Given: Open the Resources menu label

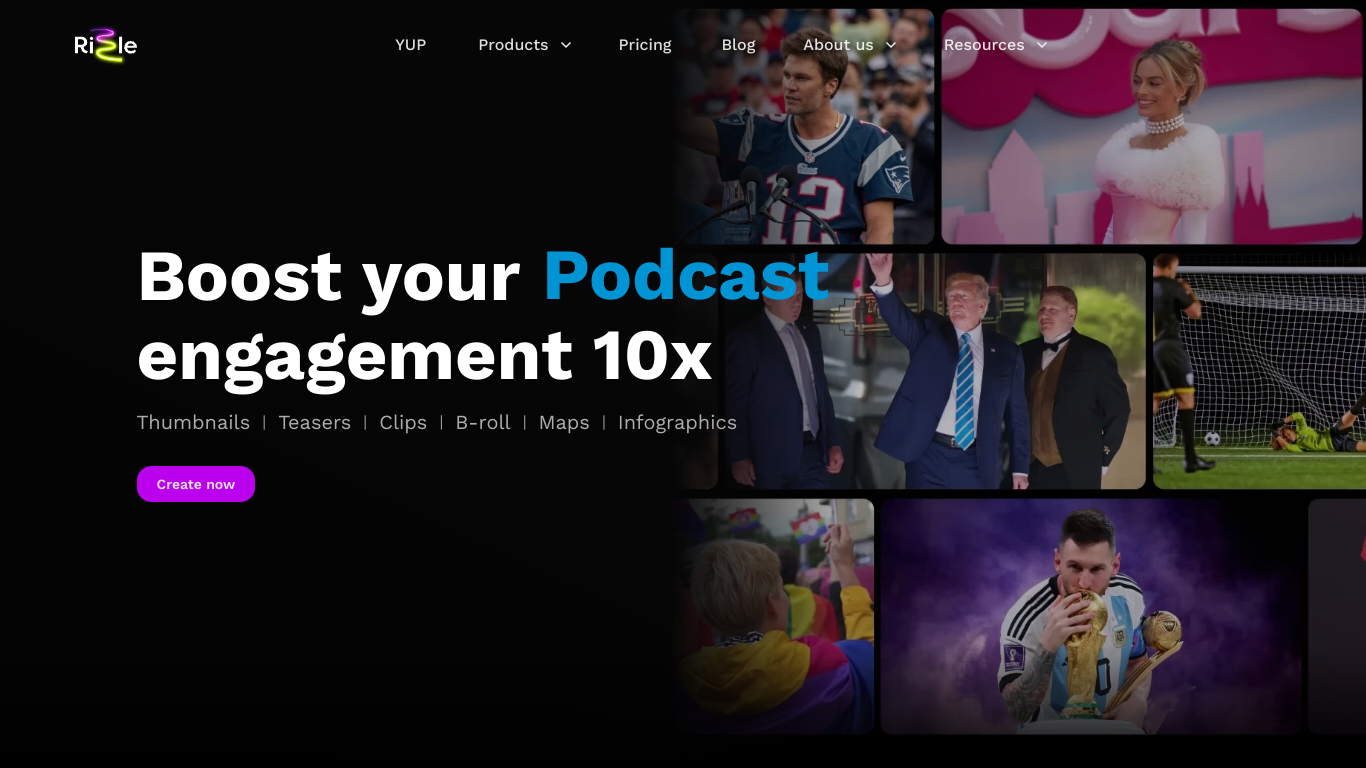Looking at the screenshot, I should pyautogui.click(x=984, y=45).
